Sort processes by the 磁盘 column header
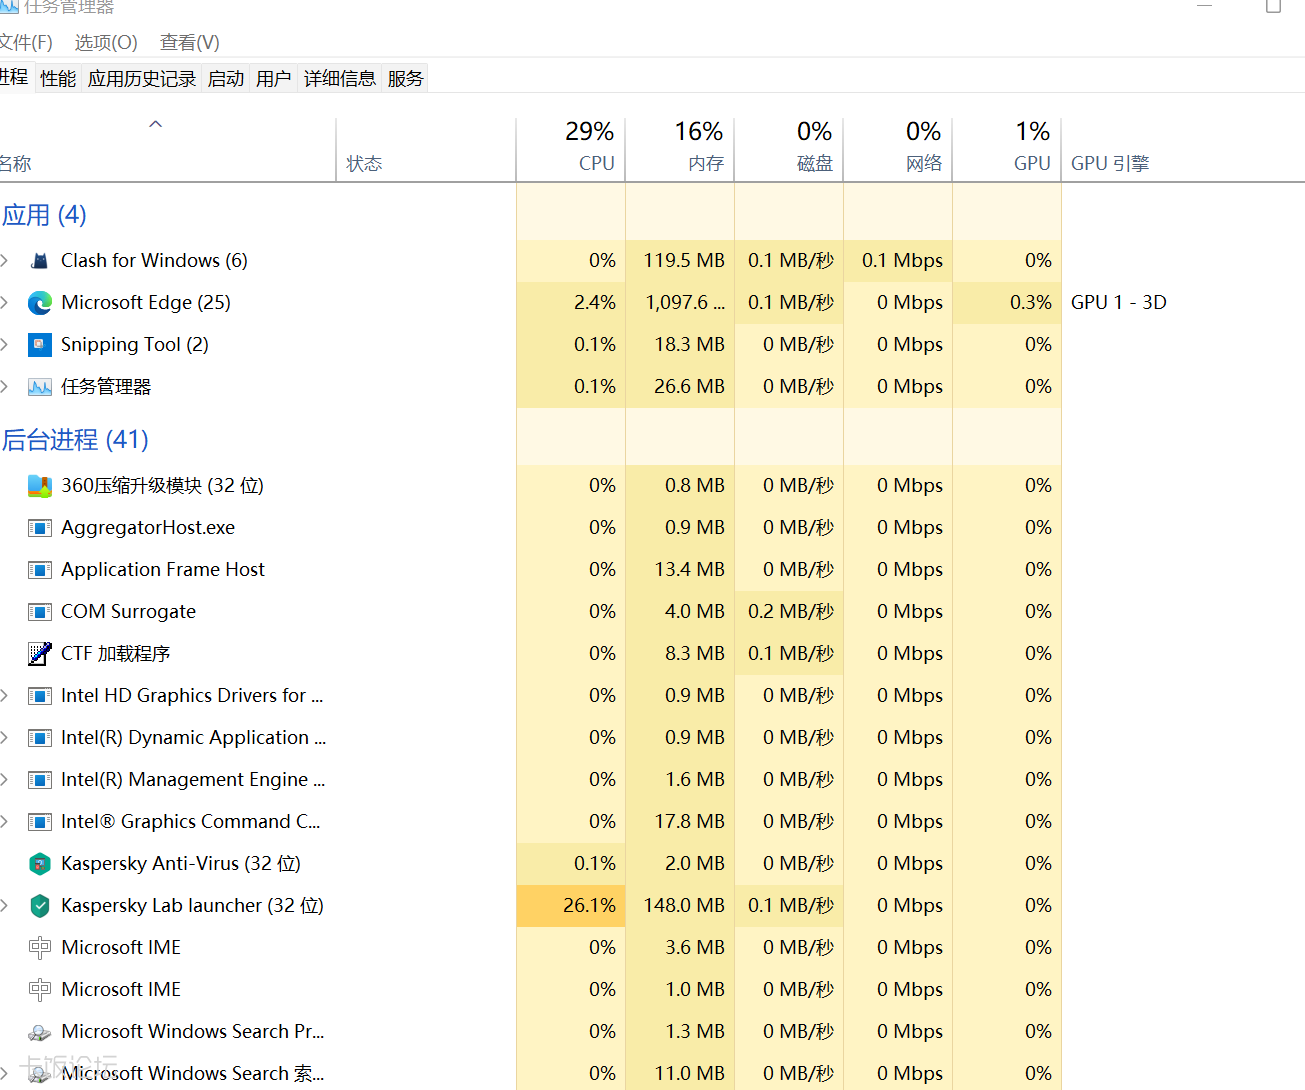The width and height of the screenshot is (1305, 1090). coord(789,149)
